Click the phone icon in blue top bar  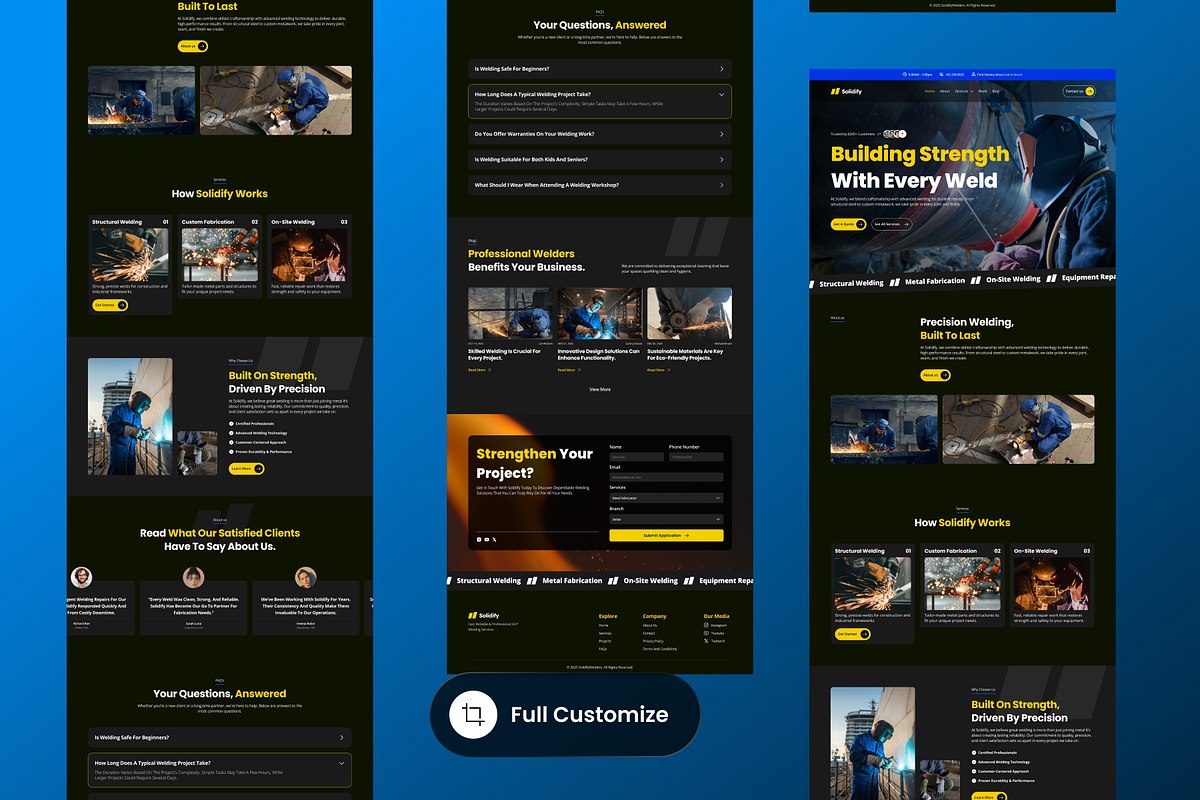tap(939, 74)
